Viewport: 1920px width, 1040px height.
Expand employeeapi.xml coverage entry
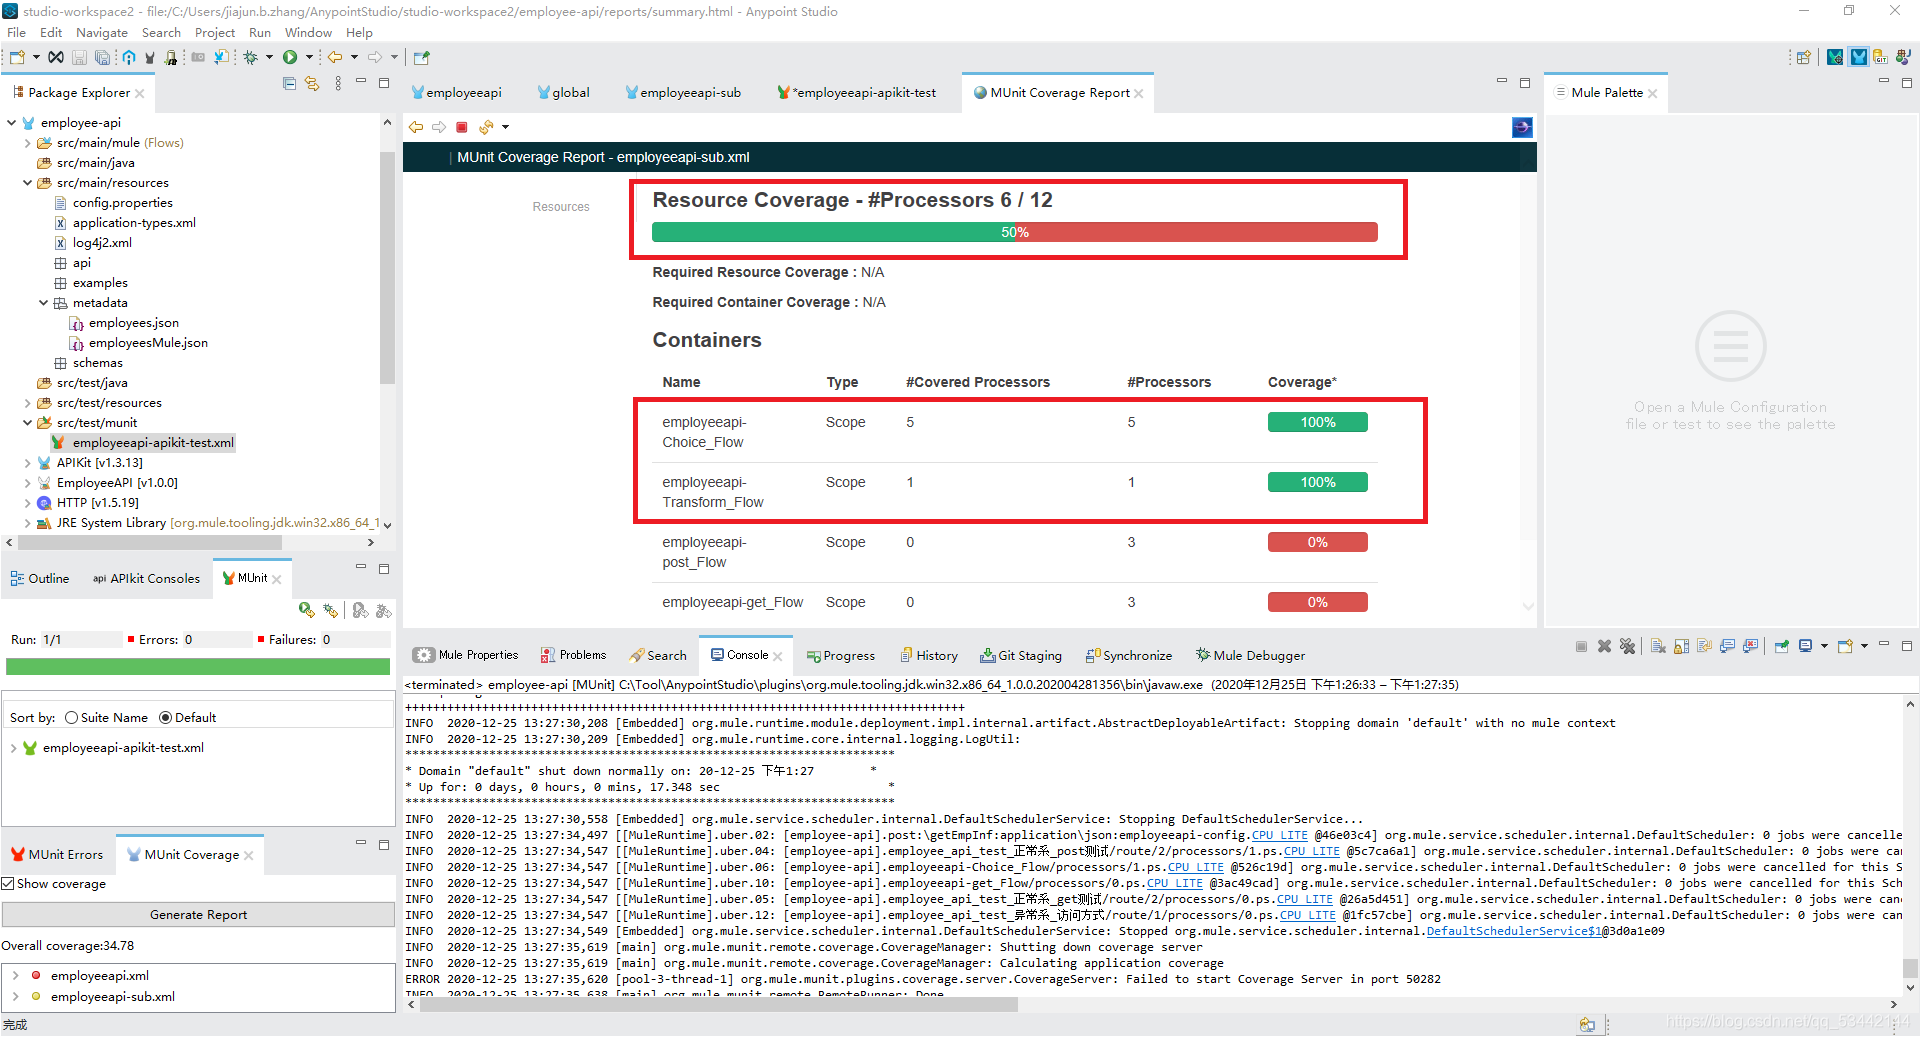pyautogui.click(x=15, y=976)
